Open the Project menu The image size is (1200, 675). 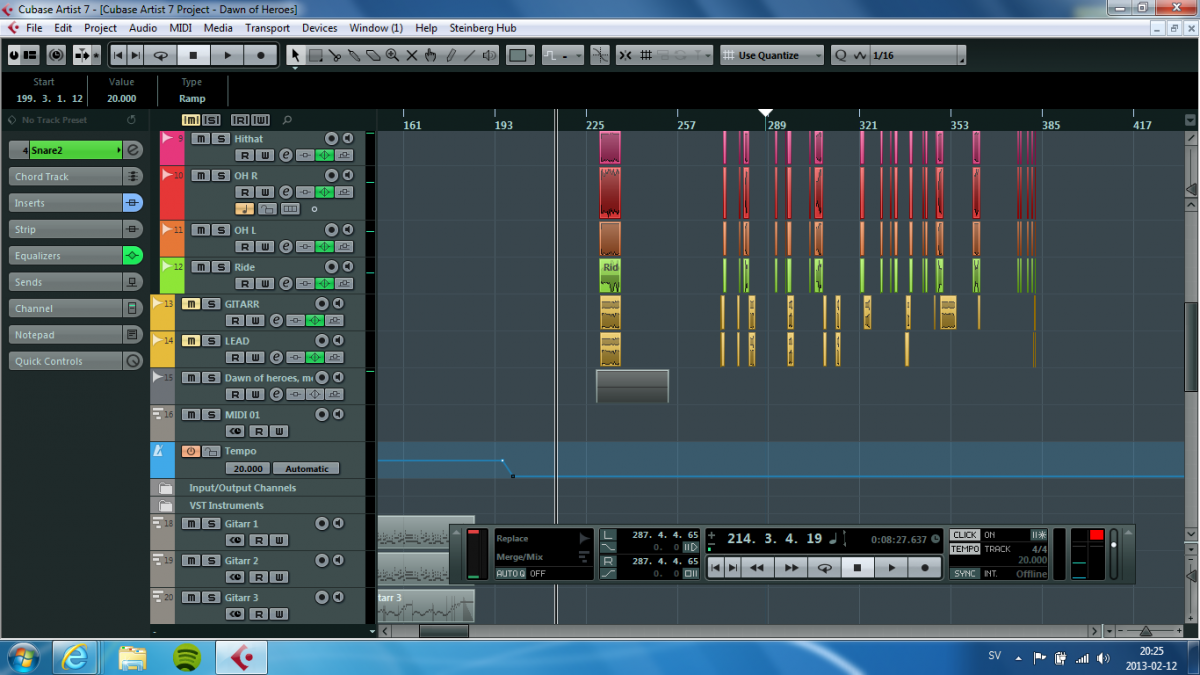click(x=100, y=28)
